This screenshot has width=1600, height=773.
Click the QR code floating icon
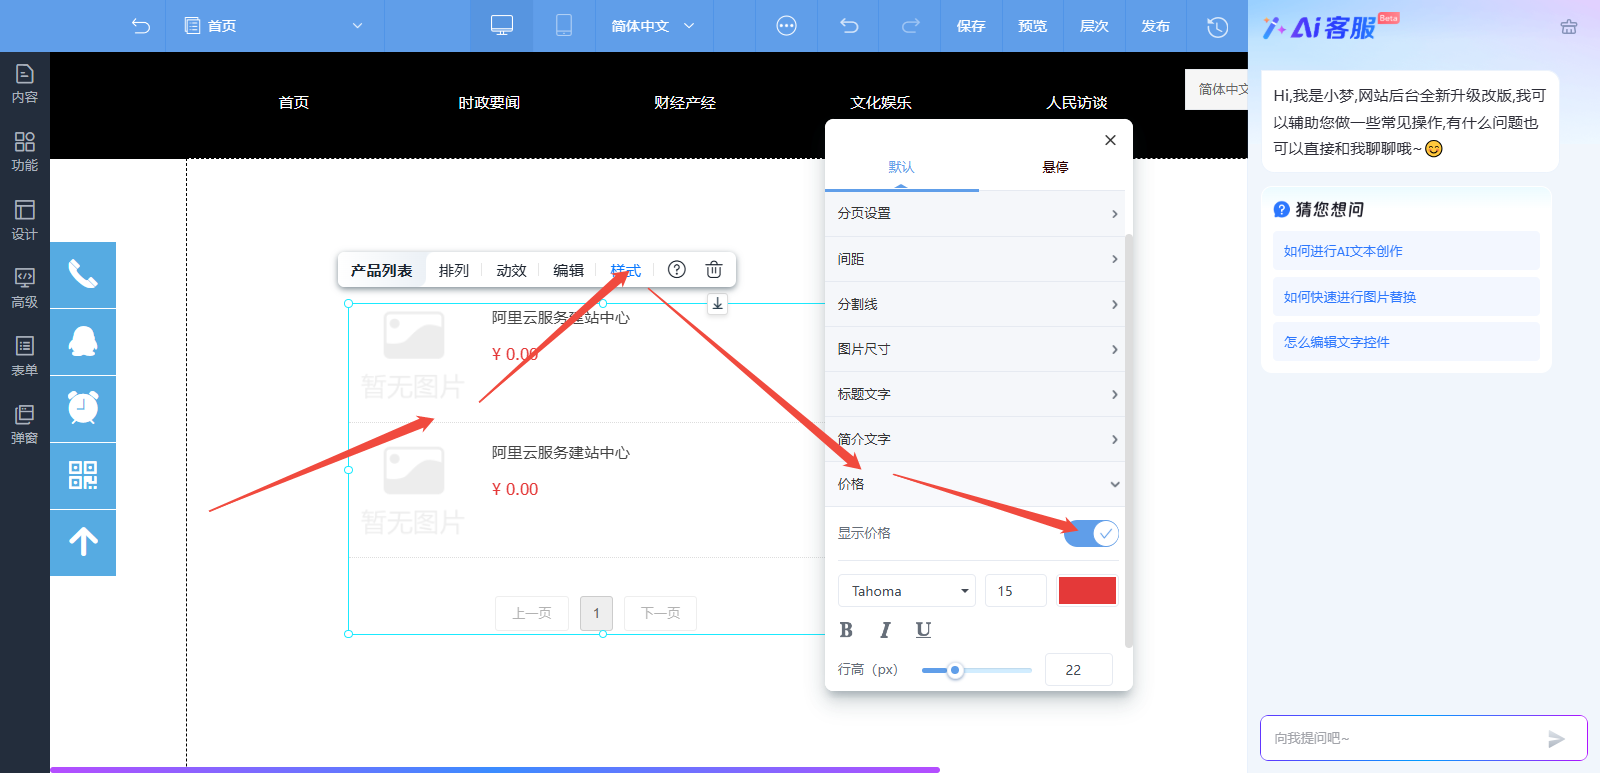[83, 476]
